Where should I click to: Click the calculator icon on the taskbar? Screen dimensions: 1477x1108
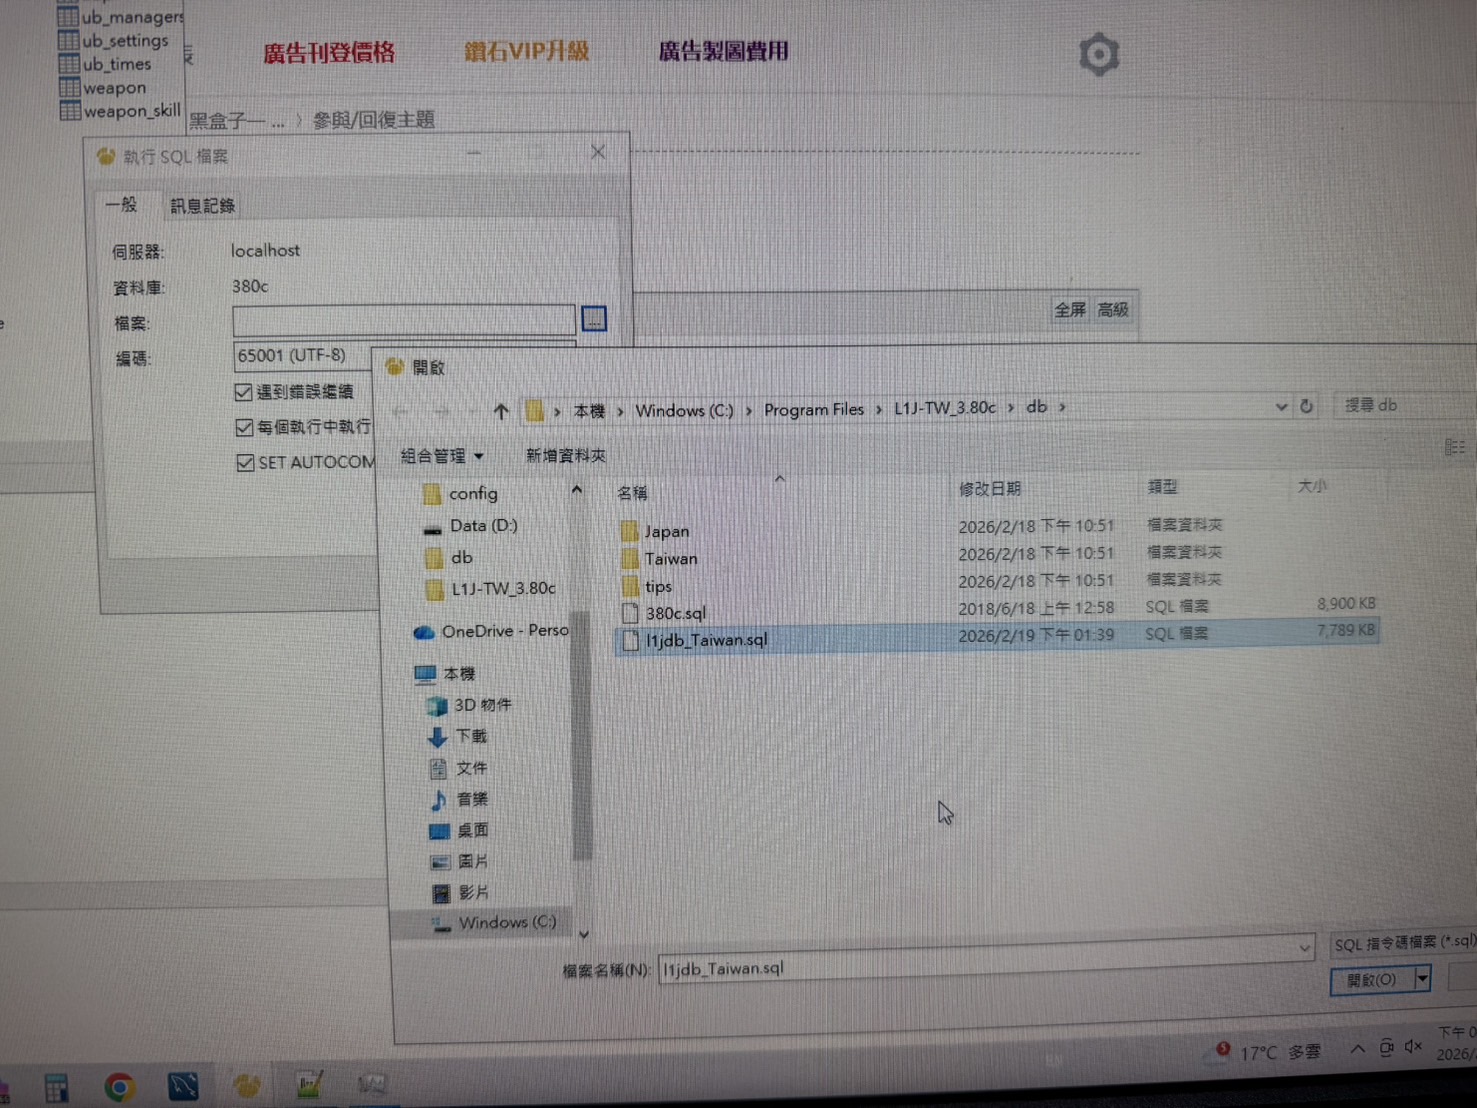(56, 1087)
